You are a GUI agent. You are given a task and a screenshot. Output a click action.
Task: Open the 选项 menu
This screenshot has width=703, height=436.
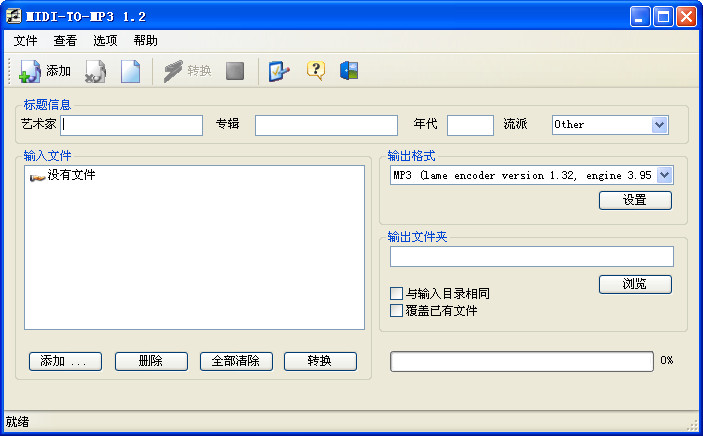pyautogui.click(x=105, y=41)
